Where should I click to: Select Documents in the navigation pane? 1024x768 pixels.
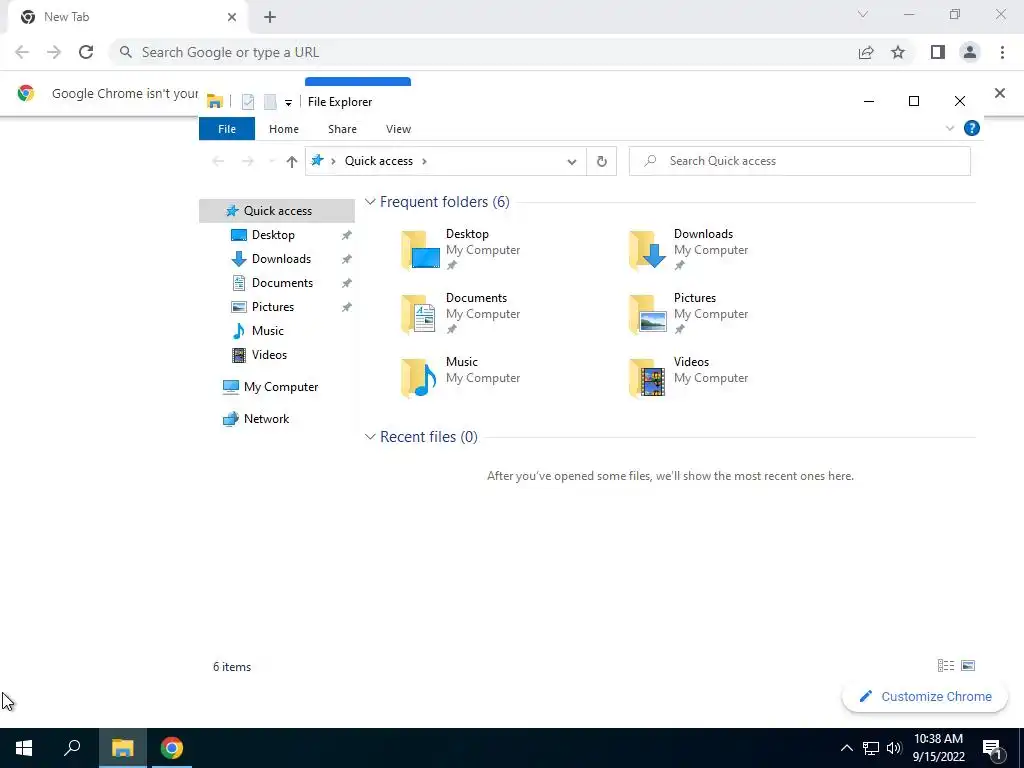point(282,283)
